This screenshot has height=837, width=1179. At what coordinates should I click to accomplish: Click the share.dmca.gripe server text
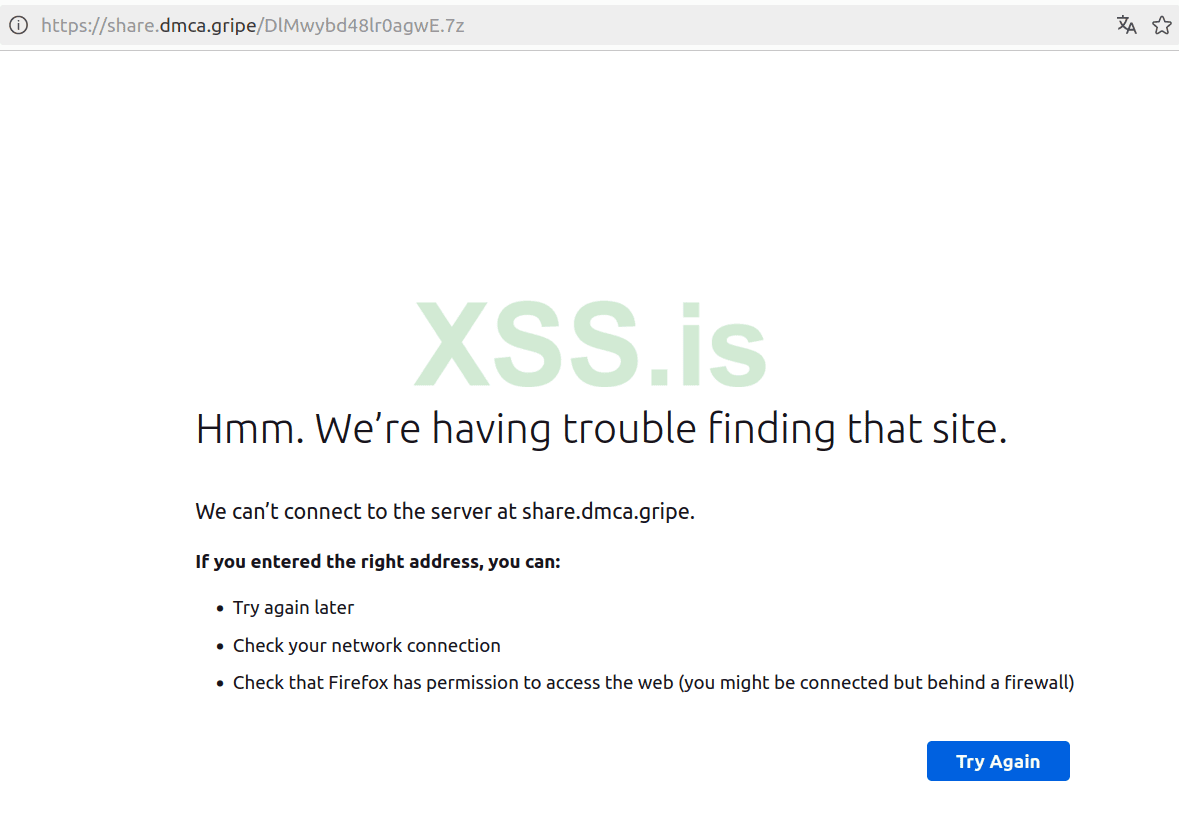(606, 511)
